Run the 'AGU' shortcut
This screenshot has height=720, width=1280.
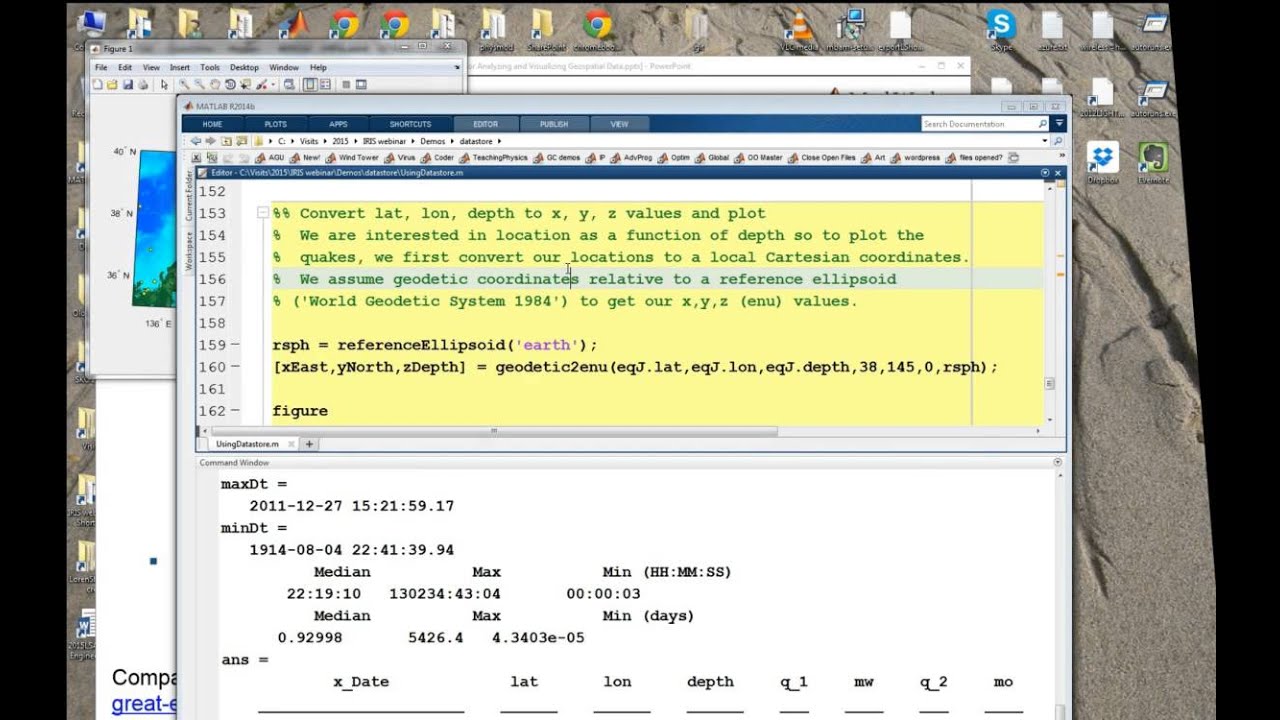click(x=269, y=157)
